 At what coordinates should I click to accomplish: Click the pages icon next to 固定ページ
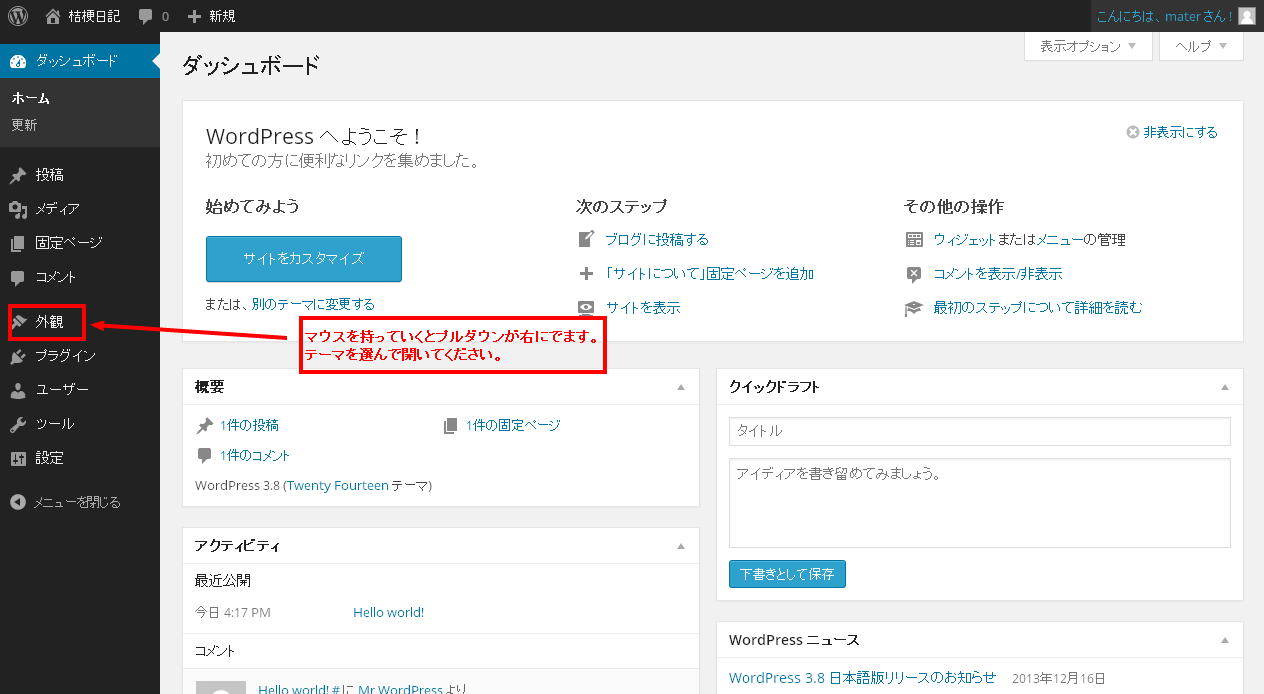(18, 243)
